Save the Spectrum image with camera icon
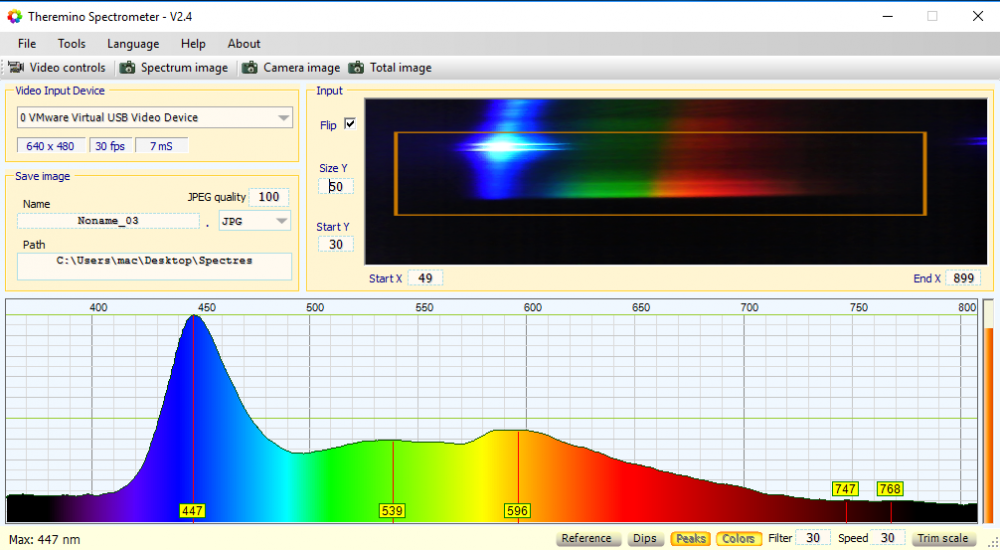The height and width of the screenshot is (550, 1000). (x=174, y=68)
